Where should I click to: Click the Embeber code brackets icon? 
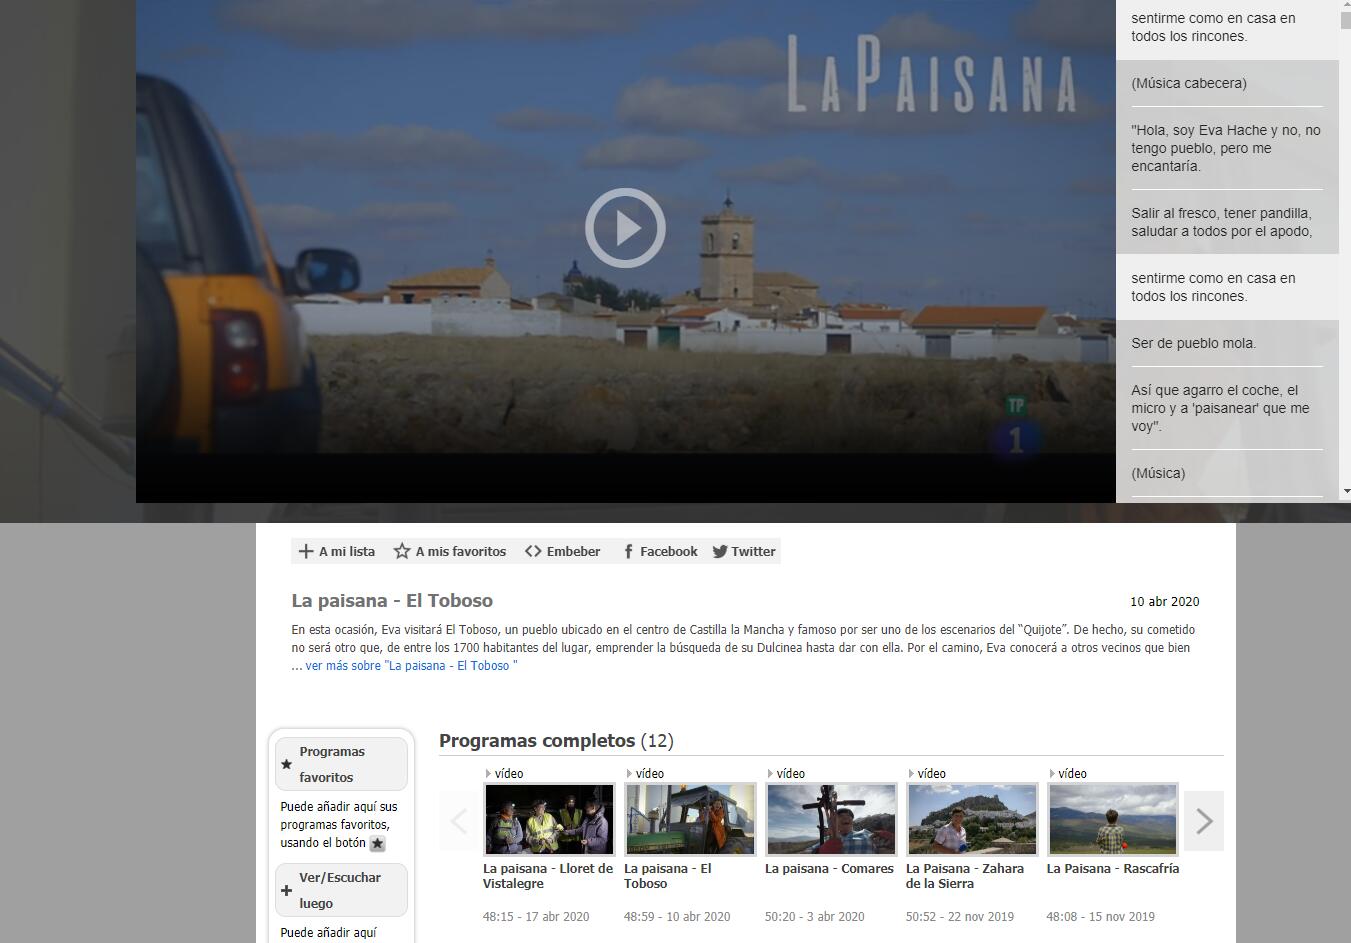coord(533,551)
